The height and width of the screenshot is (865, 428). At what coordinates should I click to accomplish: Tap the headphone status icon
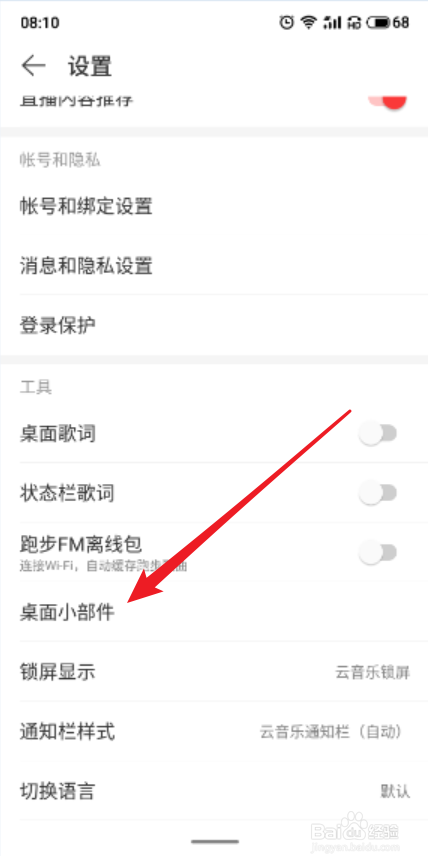(x=352, y=22)
